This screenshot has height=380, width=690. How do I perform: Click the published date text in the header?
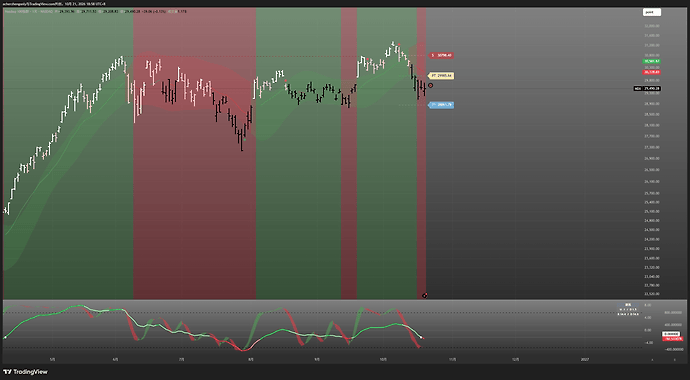(x=85, y=4)
